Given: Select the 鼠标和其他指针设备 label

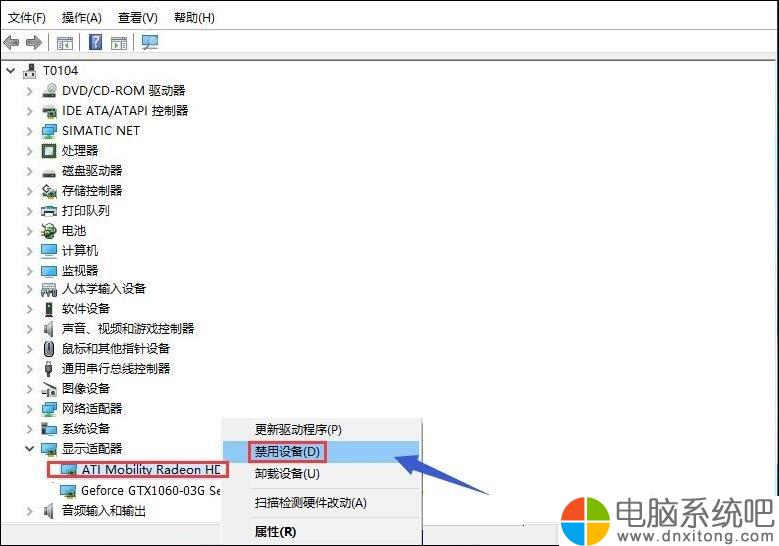Looking at the screenshot, I should coord(116,349).
